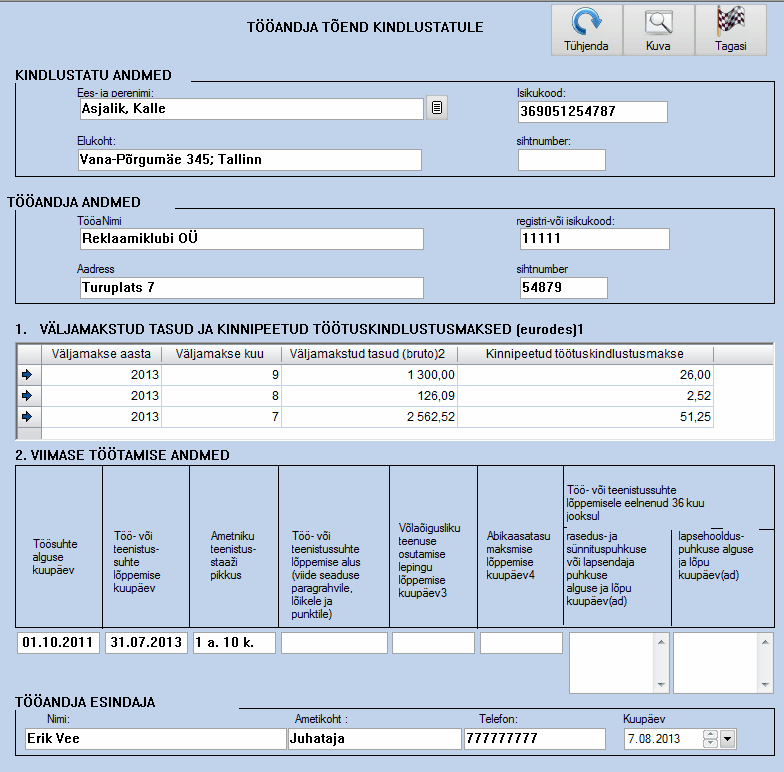Click the registri-või isikukood field 11111
The width and height of the screenshot is (784, 772).
point(594,238)
